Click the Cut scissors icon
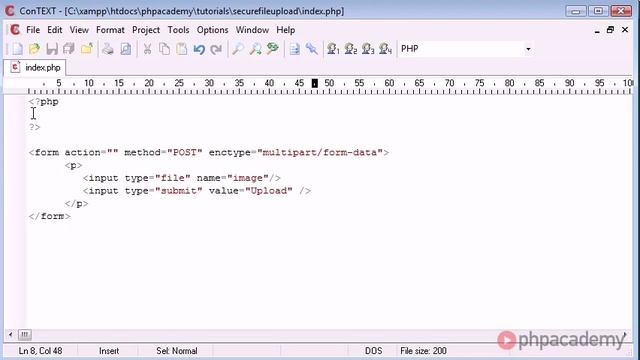The image size is (640, 360). coord(147,49)
